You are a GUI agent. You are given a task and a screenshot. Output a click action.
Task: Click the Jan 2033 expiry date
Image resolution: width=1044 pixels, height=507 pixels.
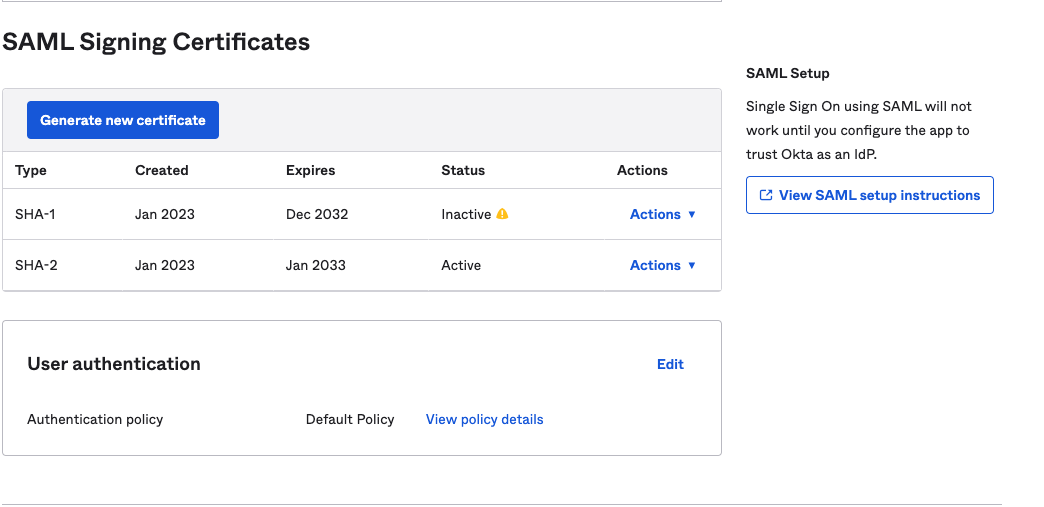tap(315, 265)
